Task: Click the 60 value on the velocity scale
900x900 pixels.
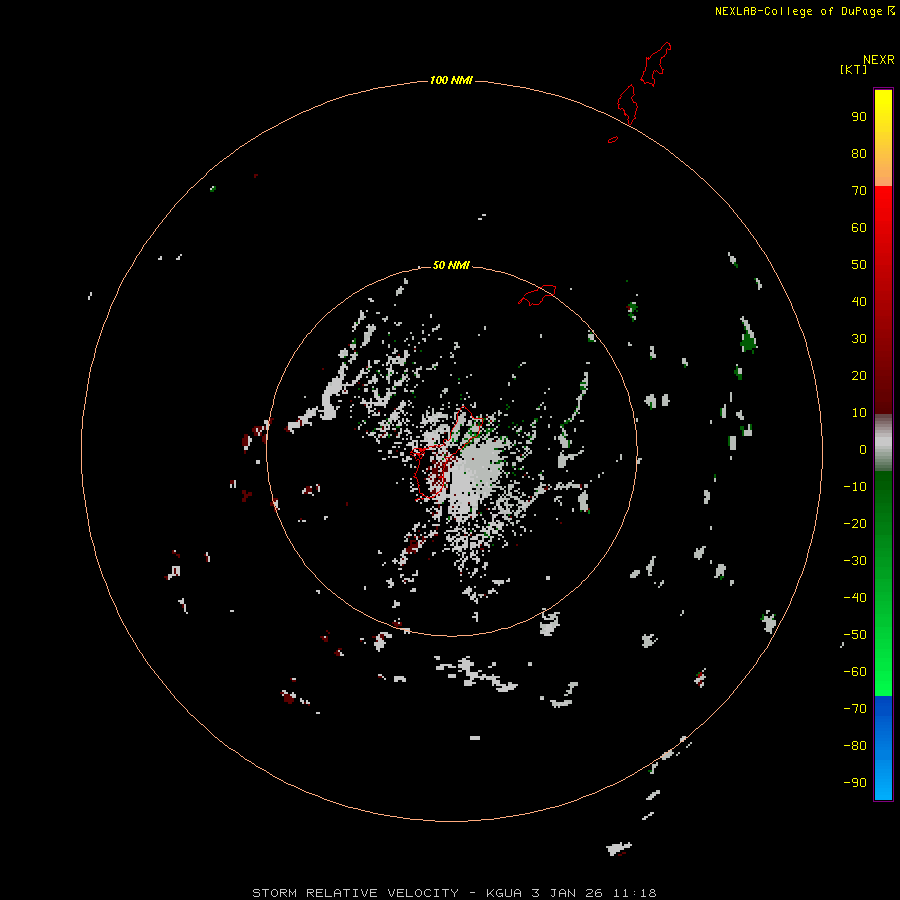Action: pos(859,228)
